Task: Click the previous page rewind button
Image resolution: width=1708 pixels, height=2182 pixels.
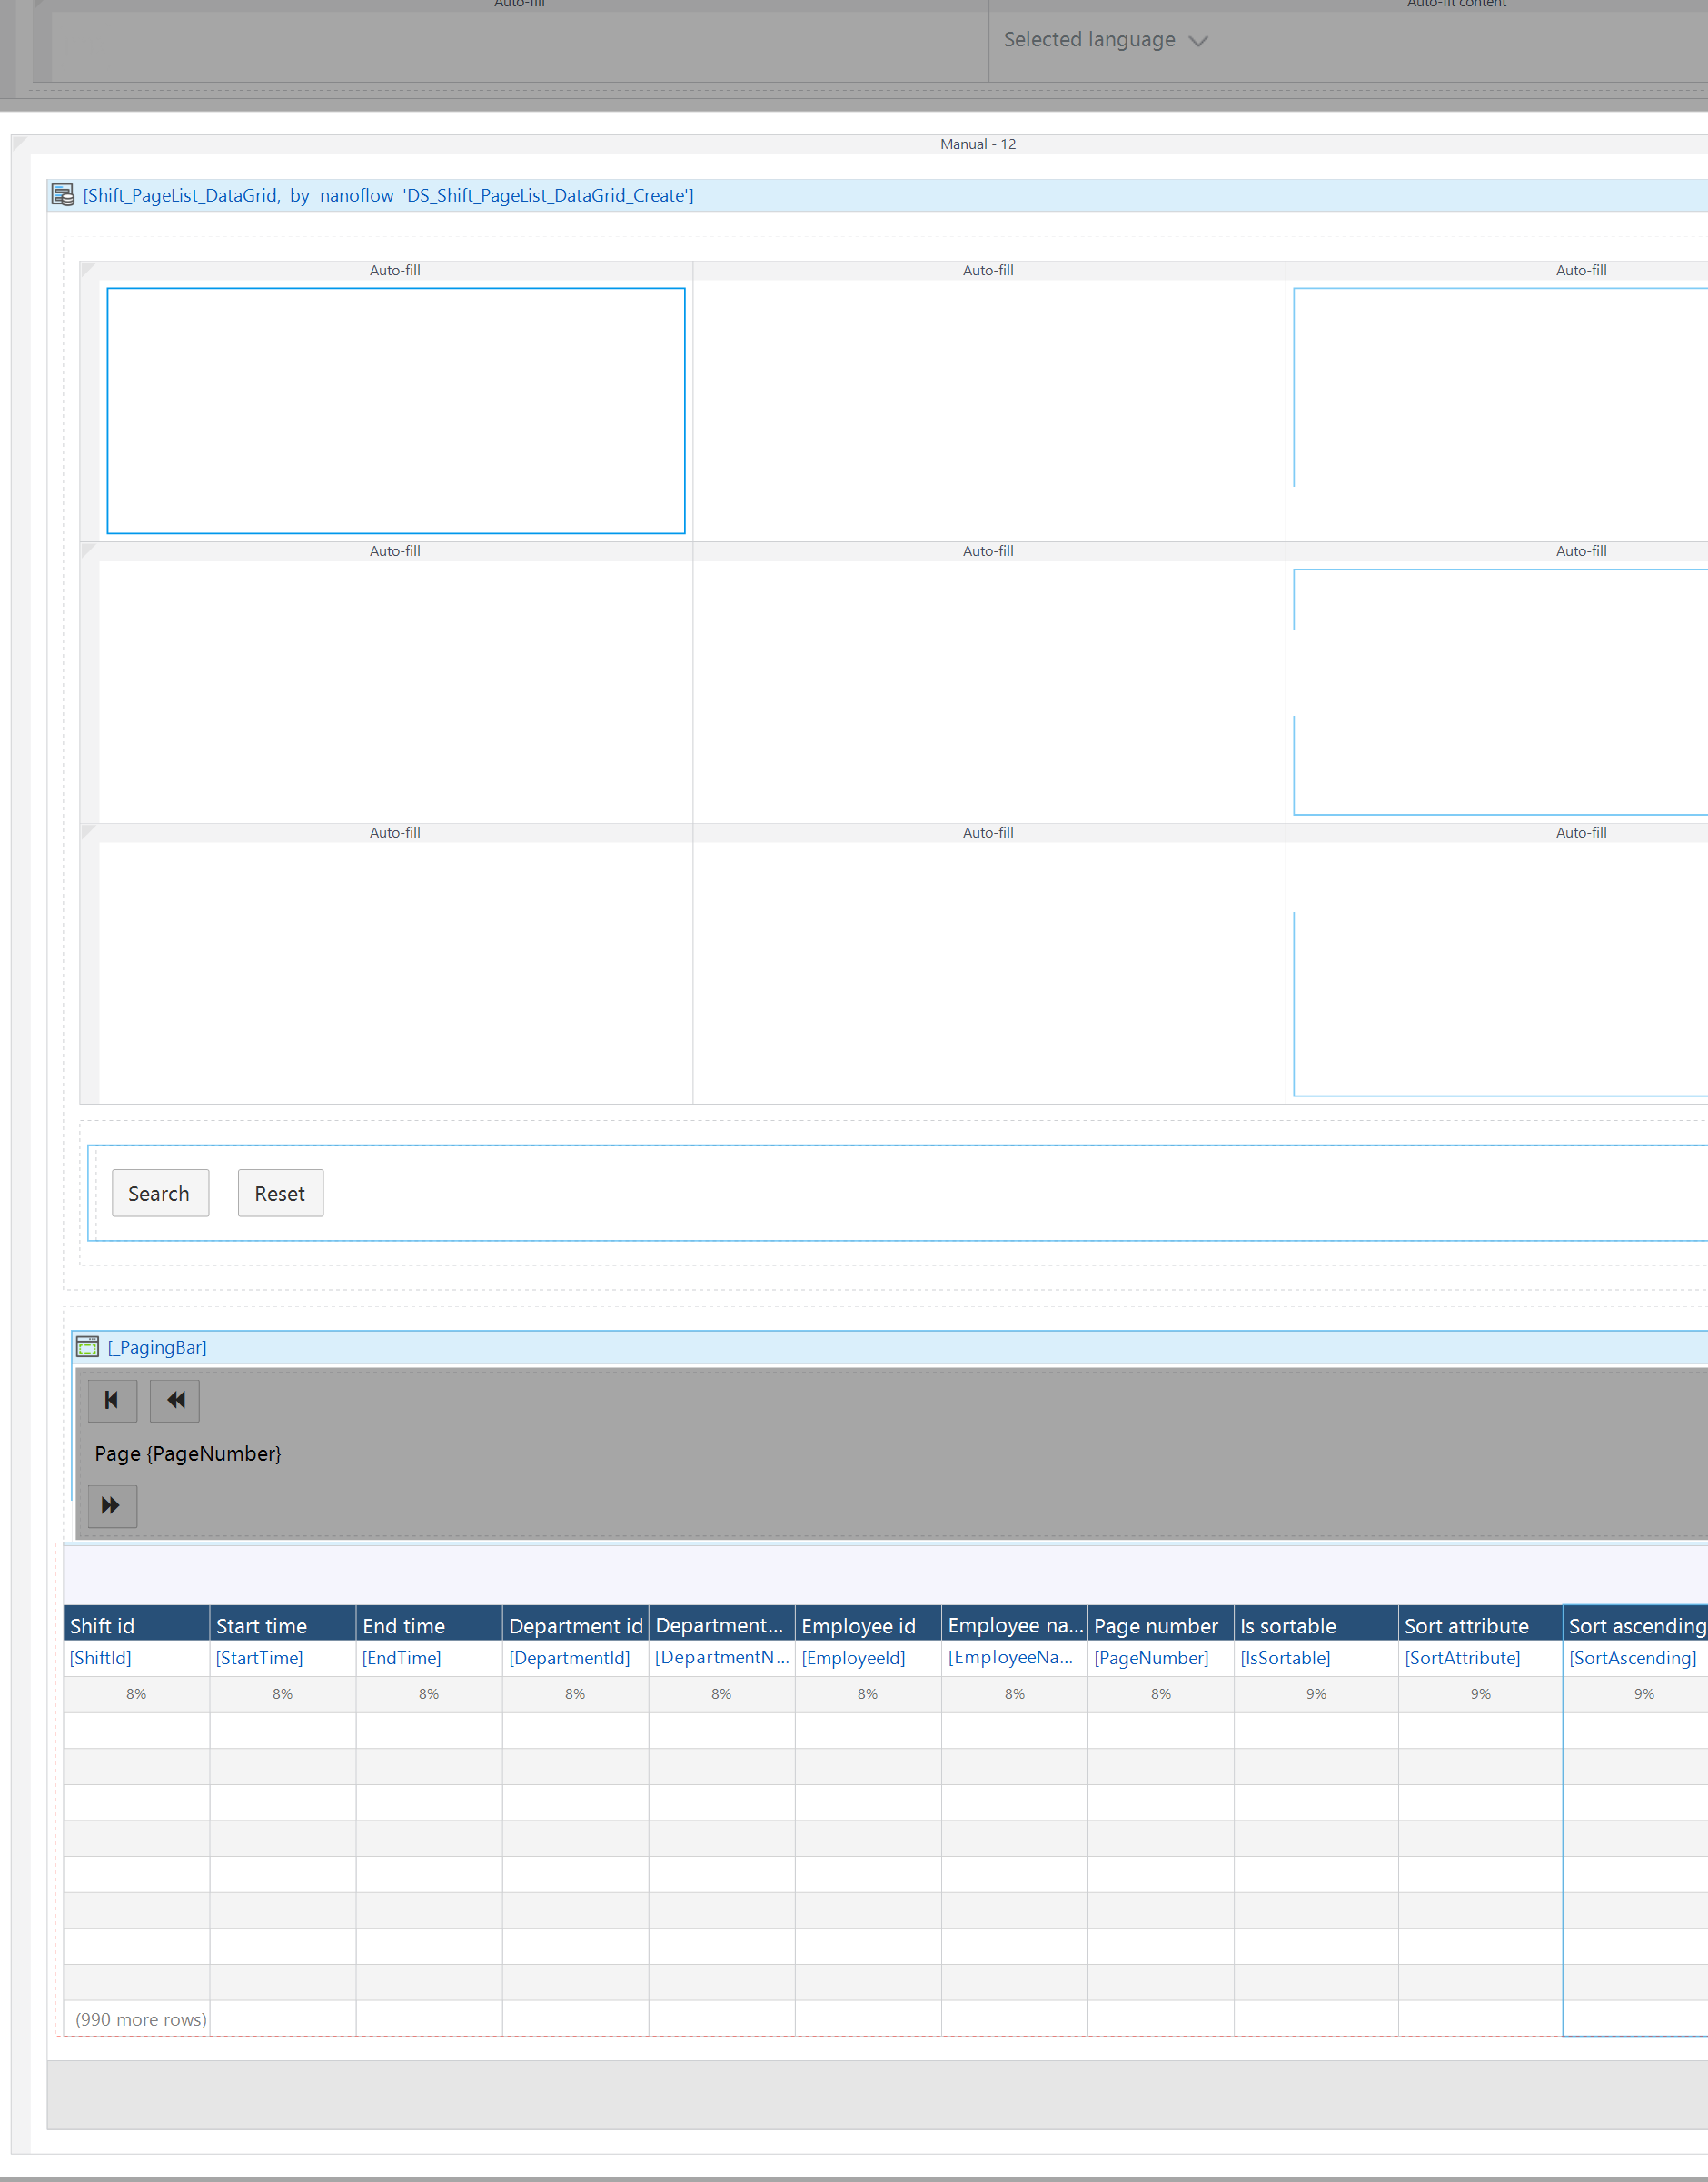Action: pos(175,1400)
